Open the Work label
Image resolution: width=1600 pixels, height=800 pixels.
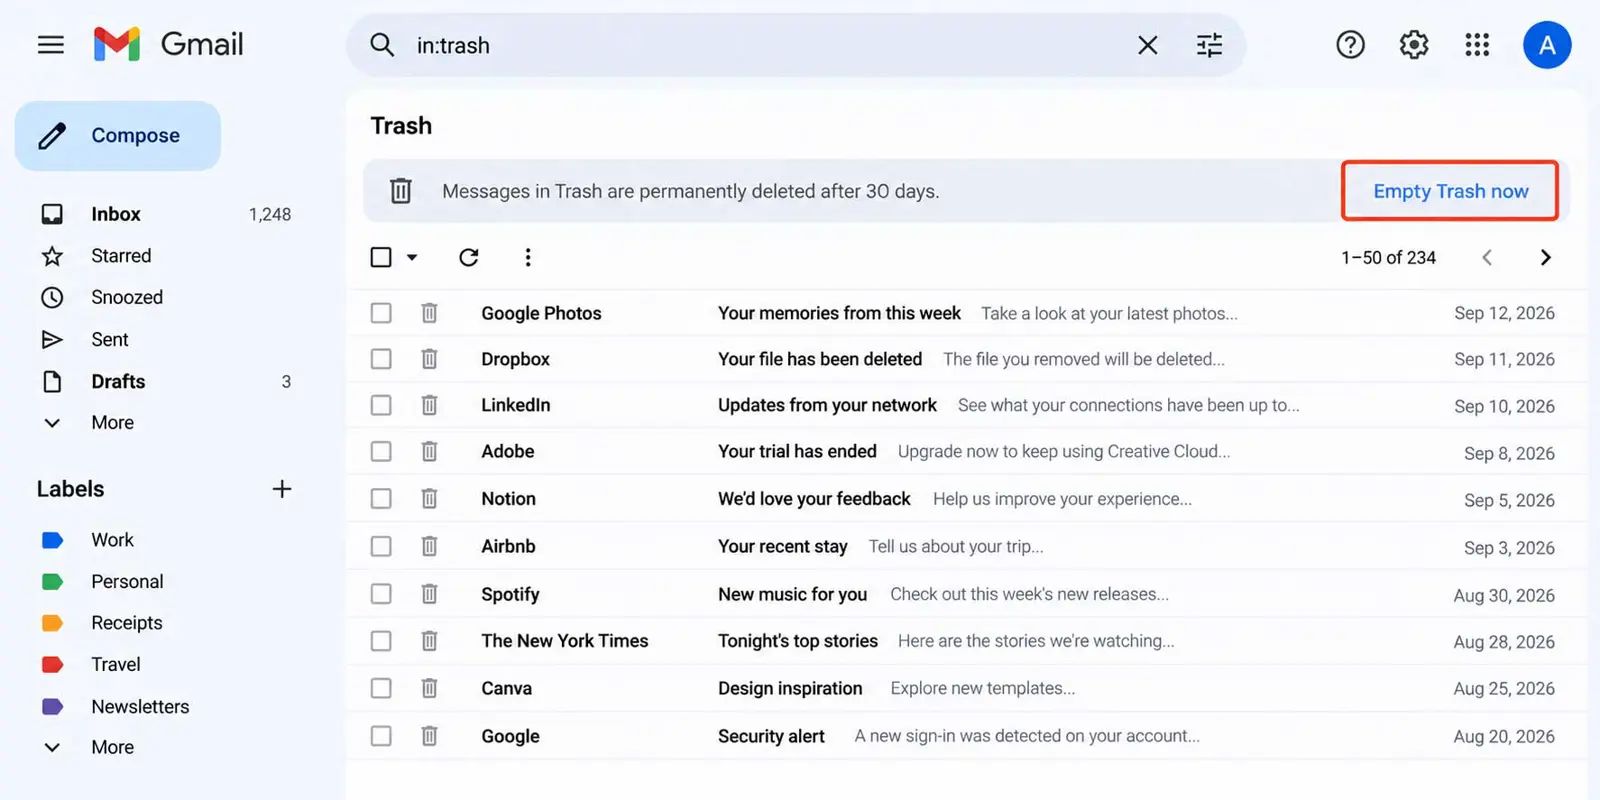pos(112,540)
